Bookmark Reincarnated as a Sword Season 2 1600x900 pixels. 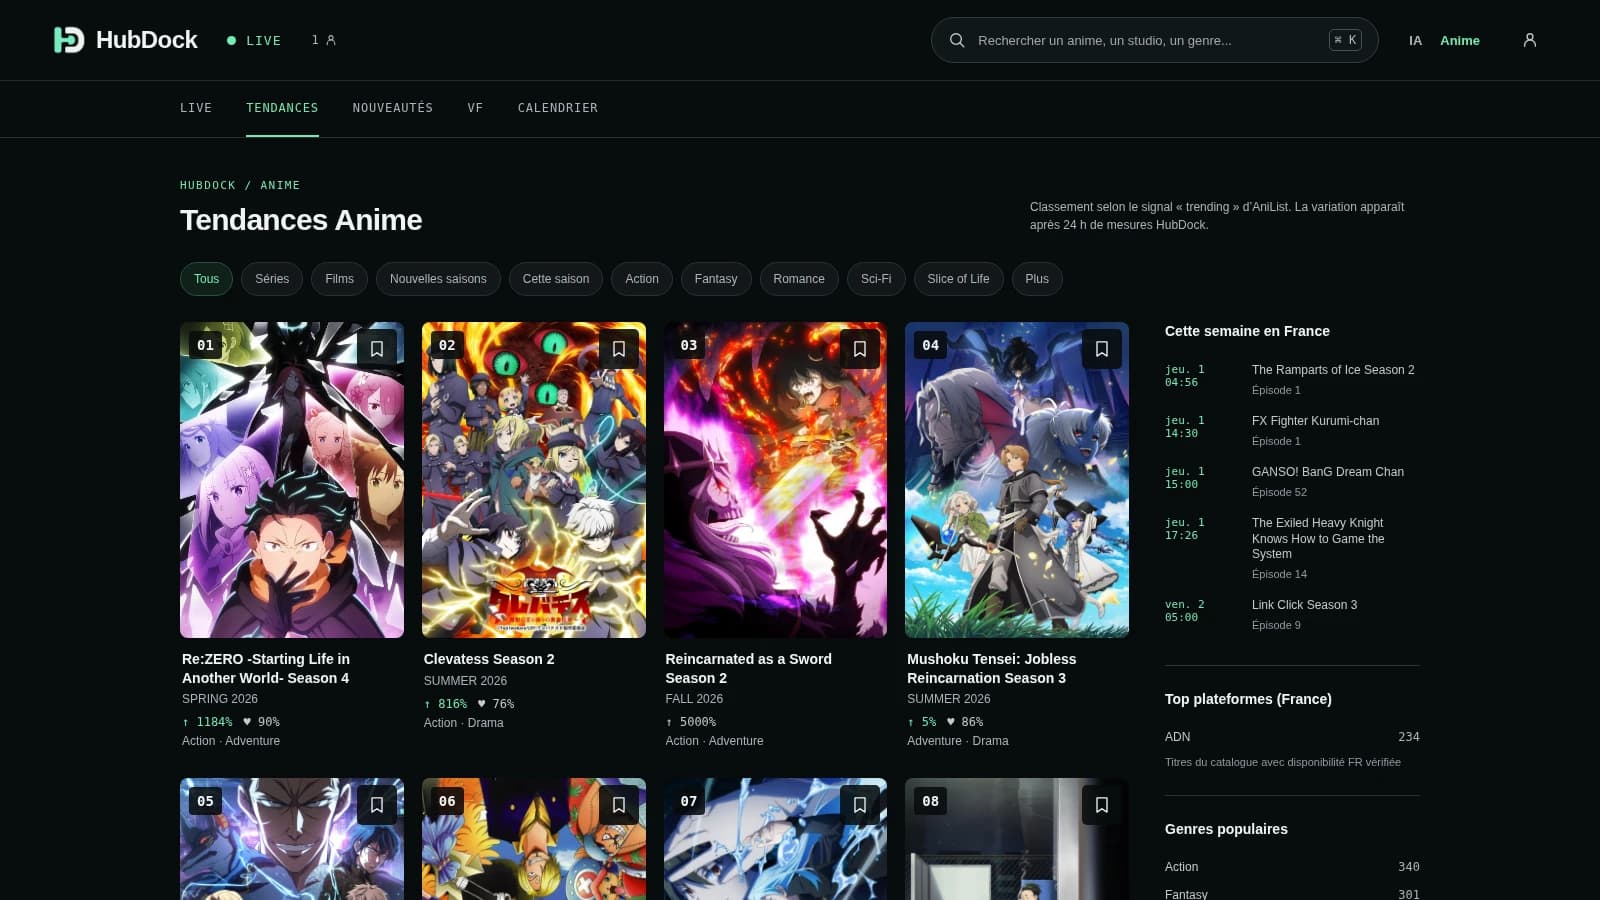[860, 349]
